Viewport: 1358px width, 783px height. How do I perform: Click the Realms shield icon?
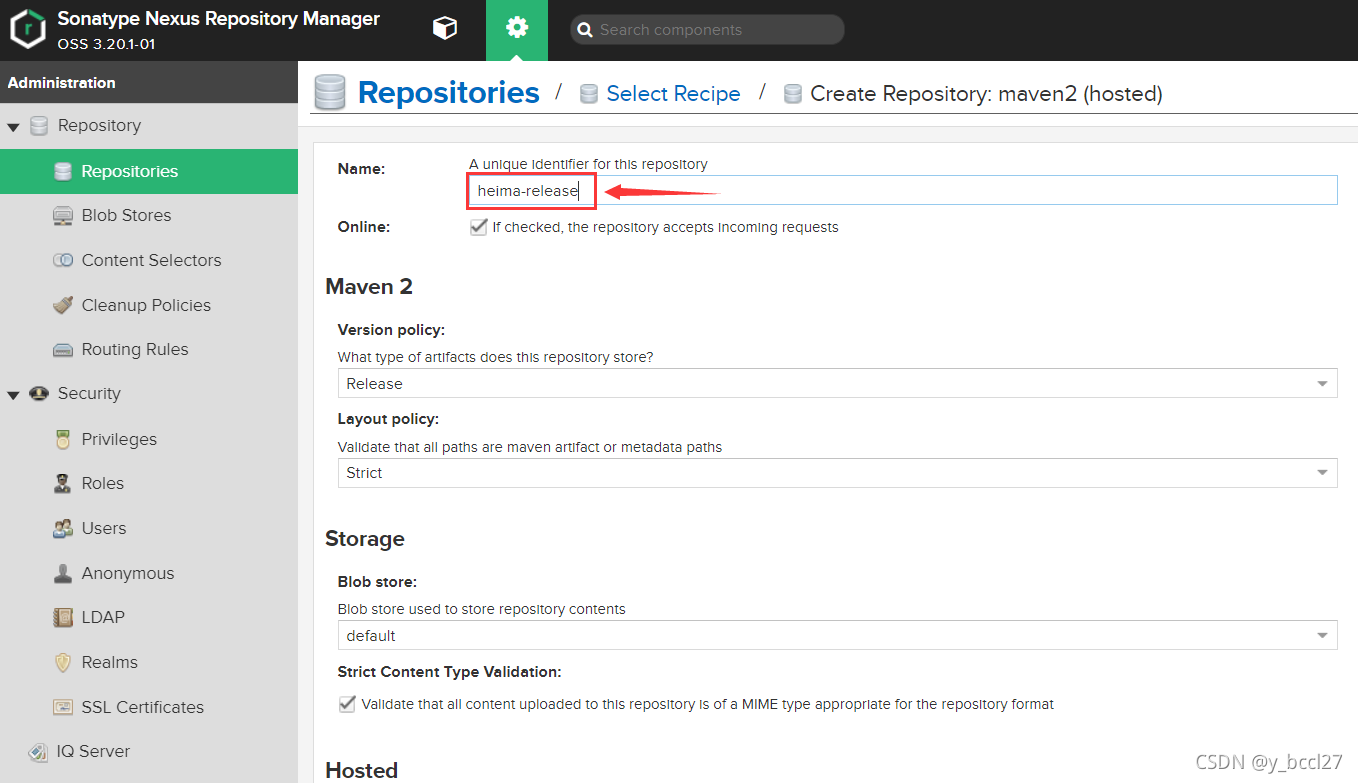coord(63,663)
